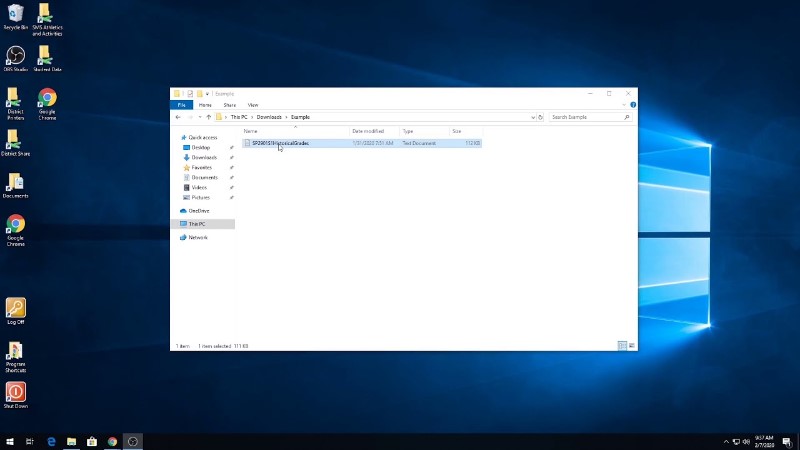Switch to large icons view in status bar
800x450 pixels.
tap(630, 346)
